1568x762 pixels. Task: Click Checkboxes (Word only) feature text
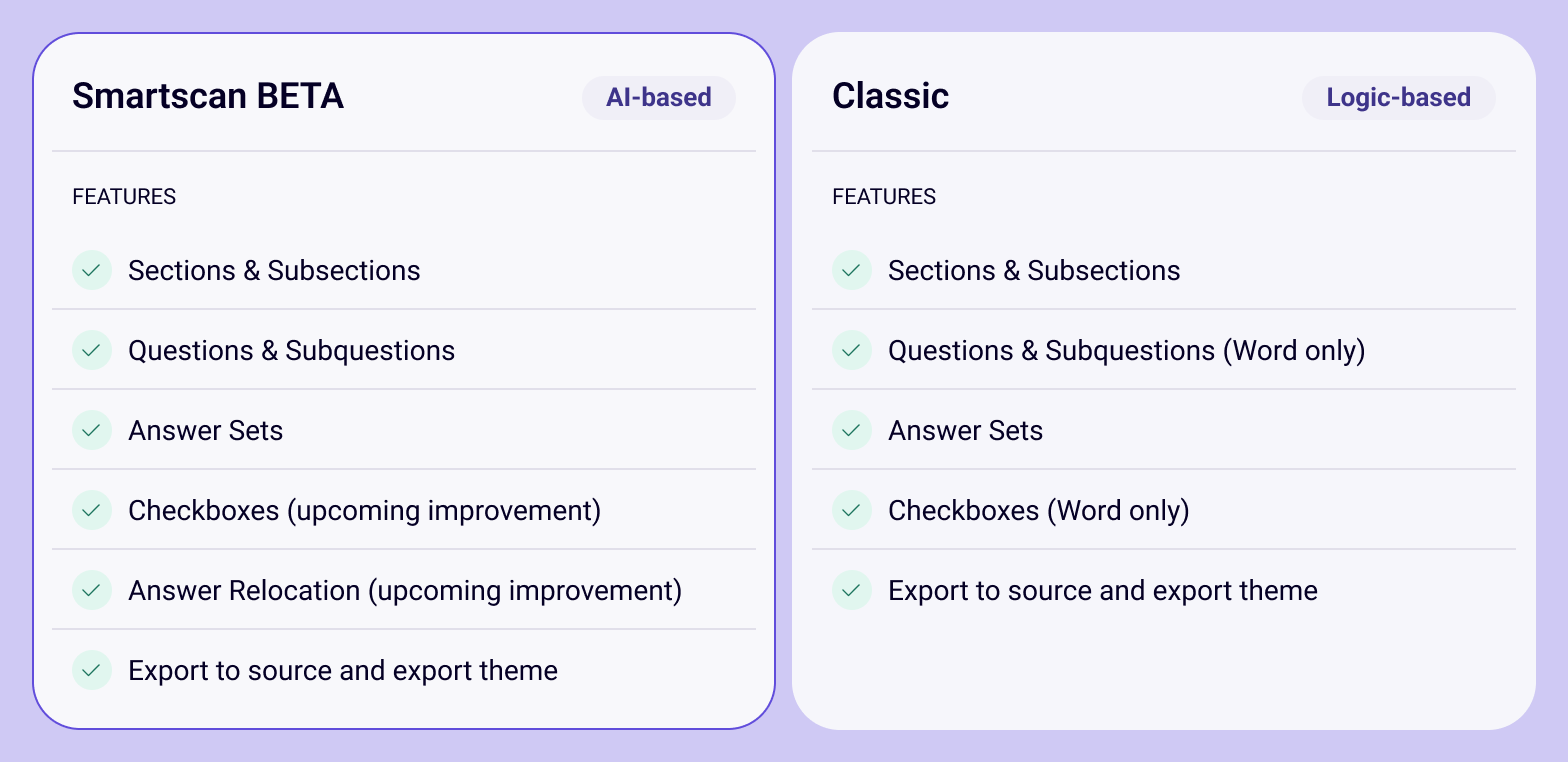pos(1039,511)
